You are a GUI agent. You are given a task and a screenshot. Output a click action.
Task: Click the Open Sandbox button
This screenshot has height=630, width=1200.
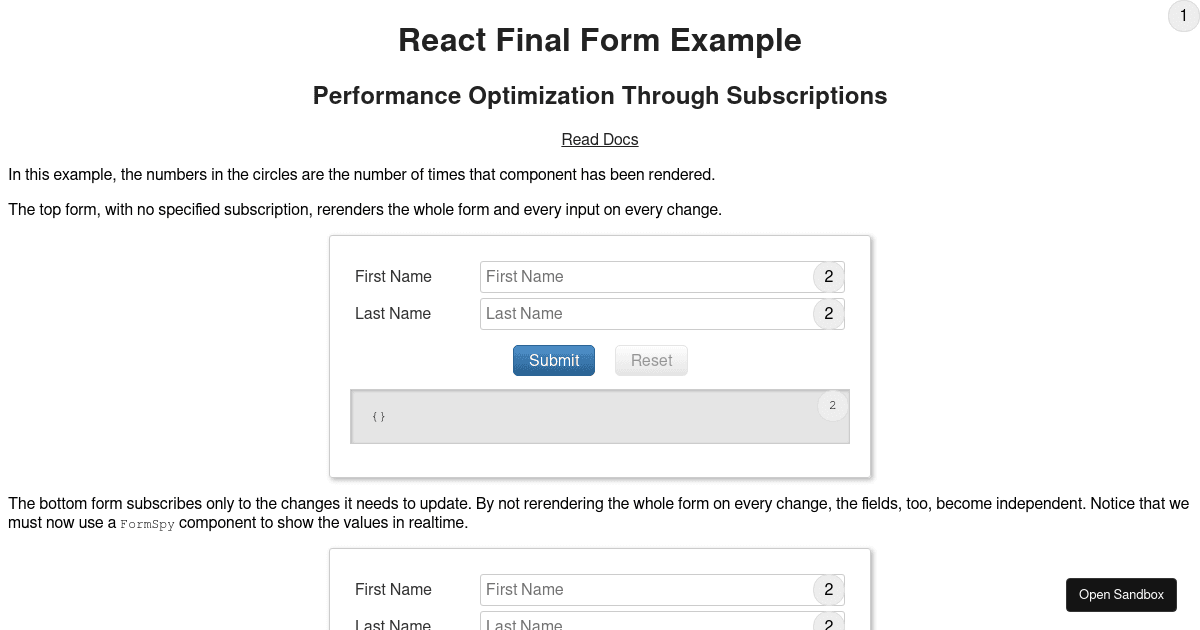click(x=1121, y=594)
